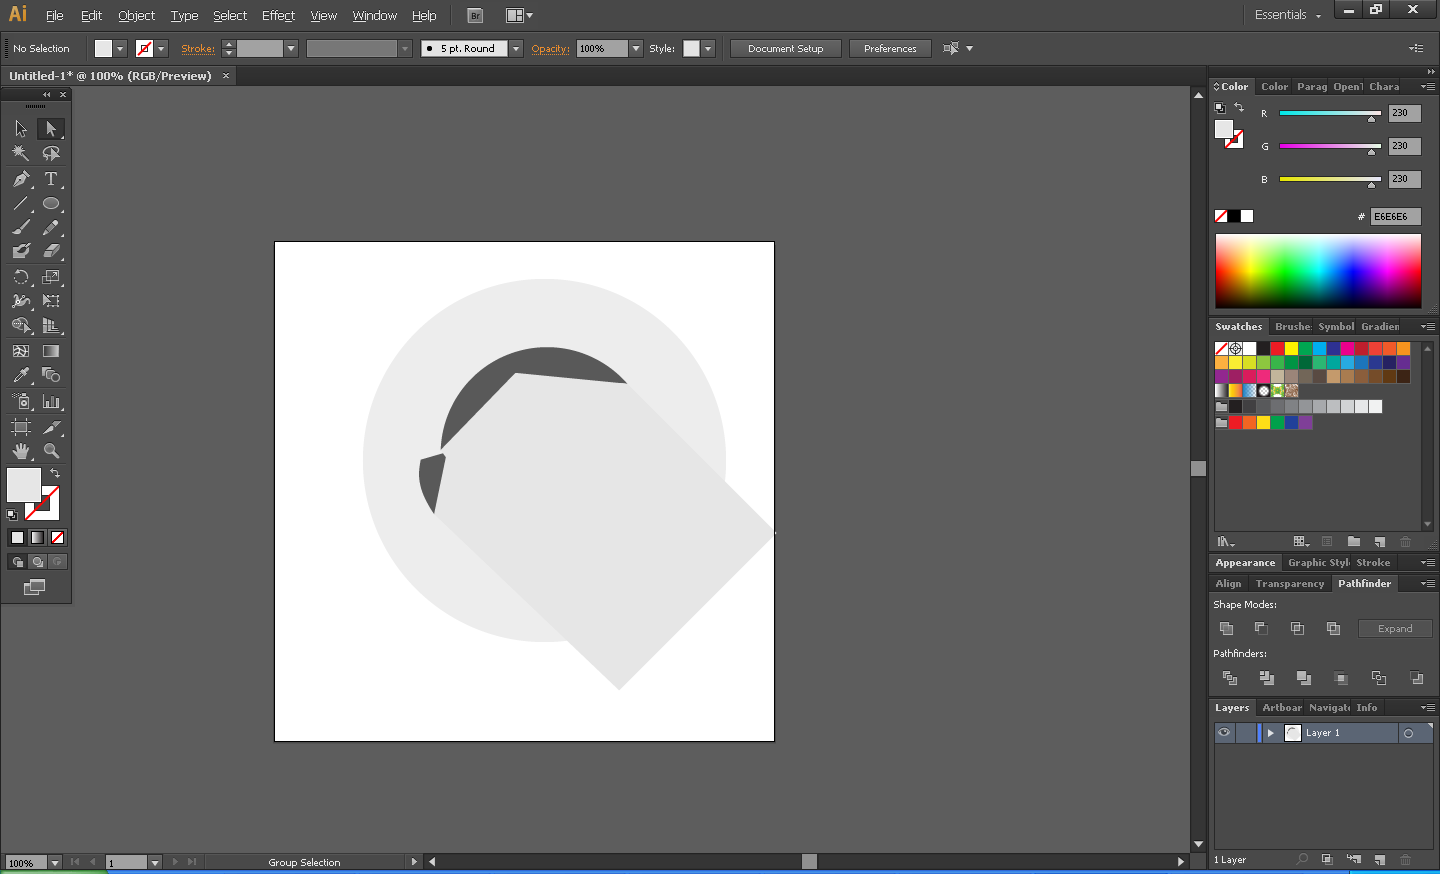Select the Rotate tool
1440x874 pixels.
21,277
